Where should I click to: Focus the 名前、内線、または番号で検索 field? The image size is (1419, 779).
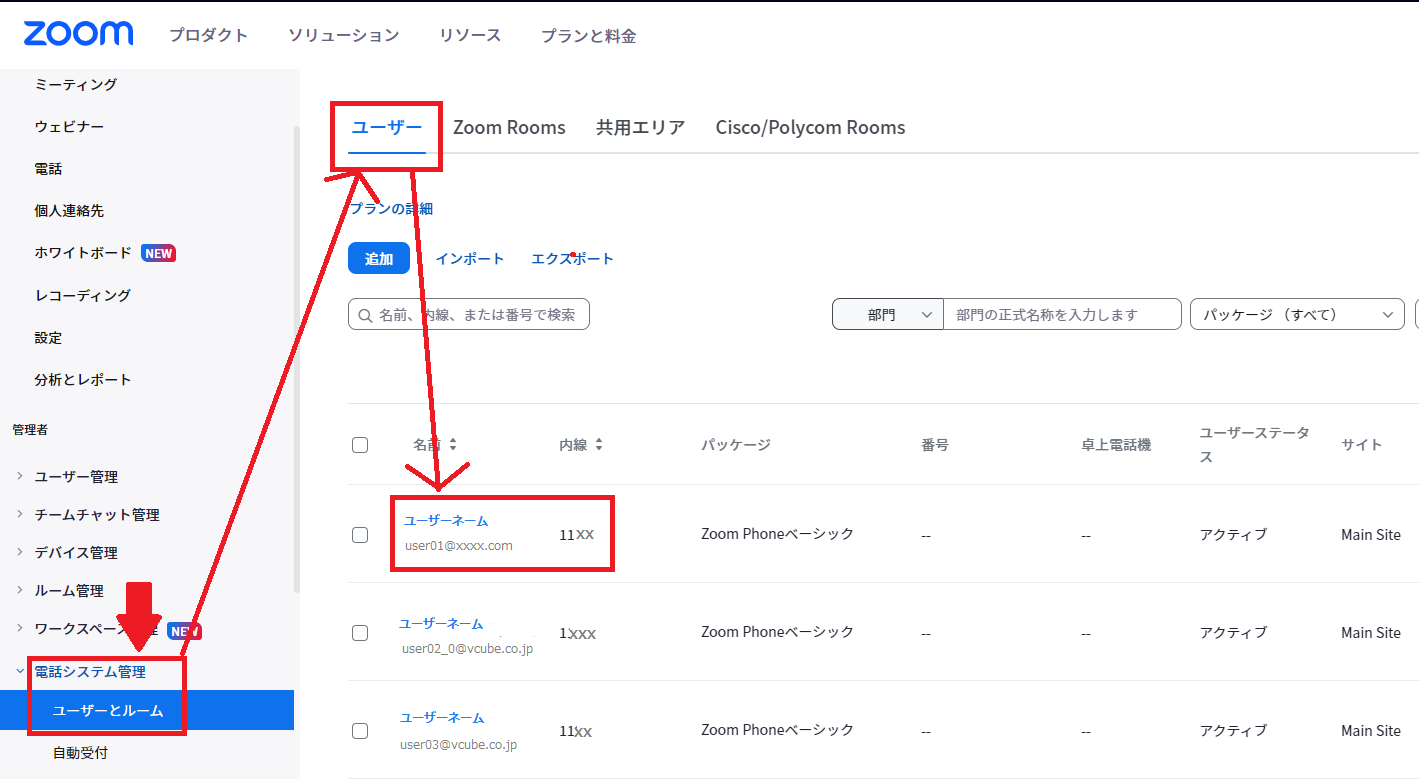click(x=469, y=314)
